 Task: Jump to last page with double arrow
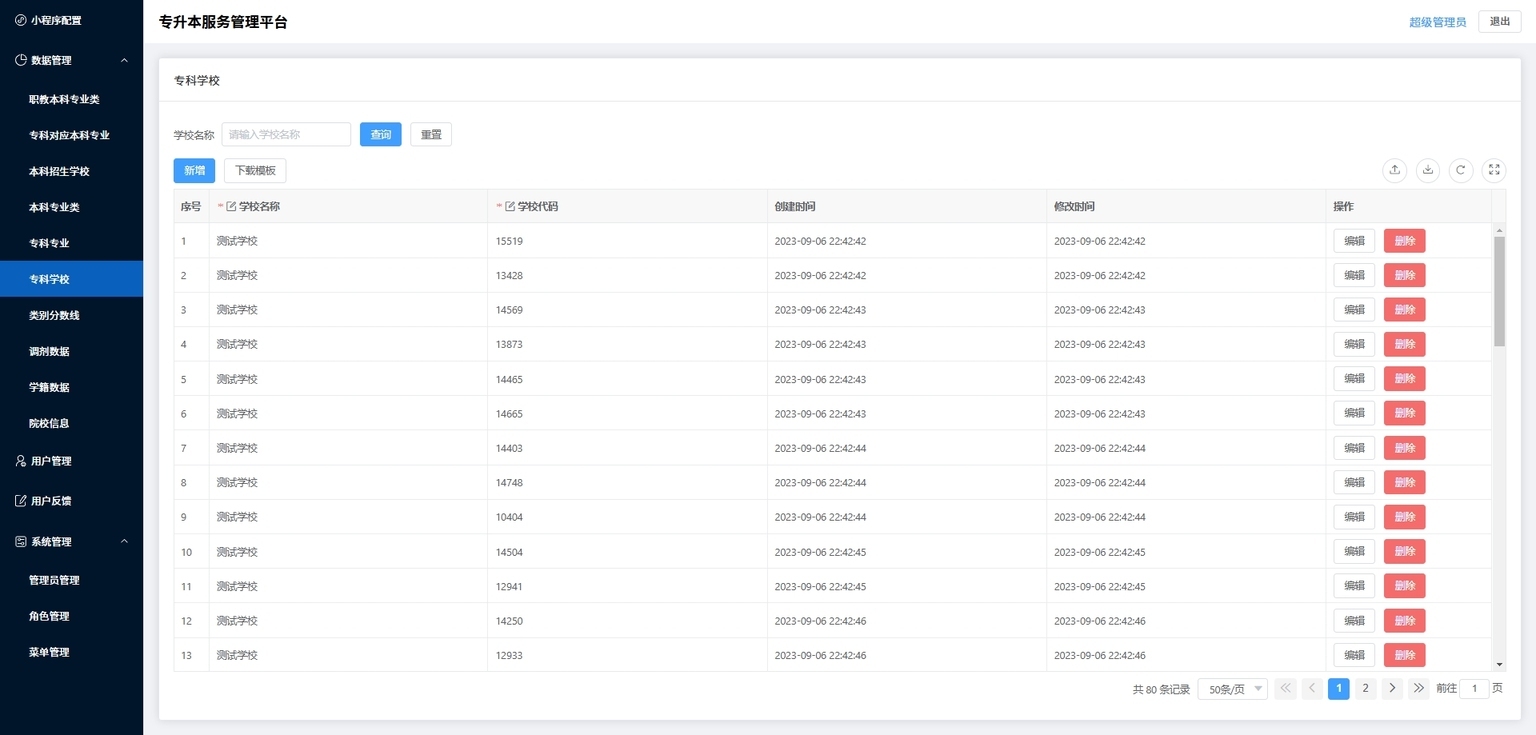click(x=1418, y=688)
